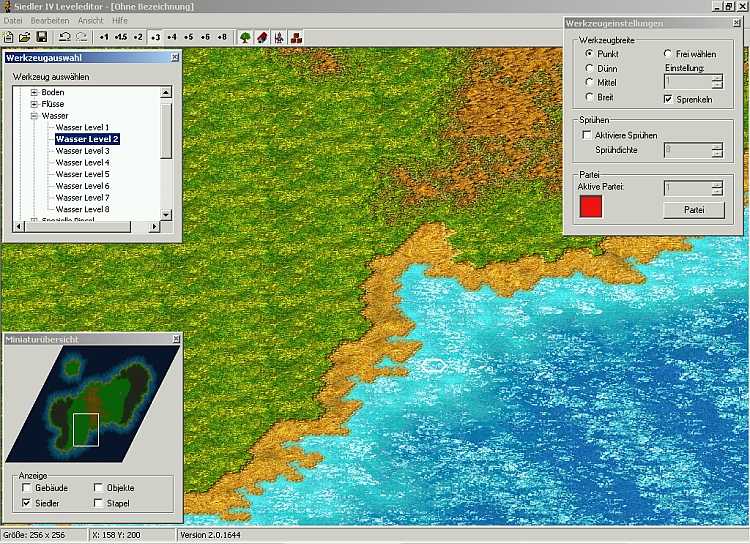Select Wasser Level 2 in tree
The image size is (750, 544).
87,139
